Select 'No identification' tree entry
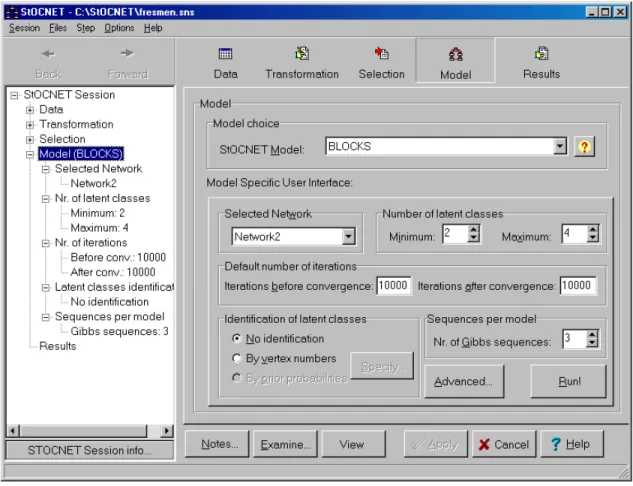The width and height of the screenshot is (633, 486). point(109,302)
